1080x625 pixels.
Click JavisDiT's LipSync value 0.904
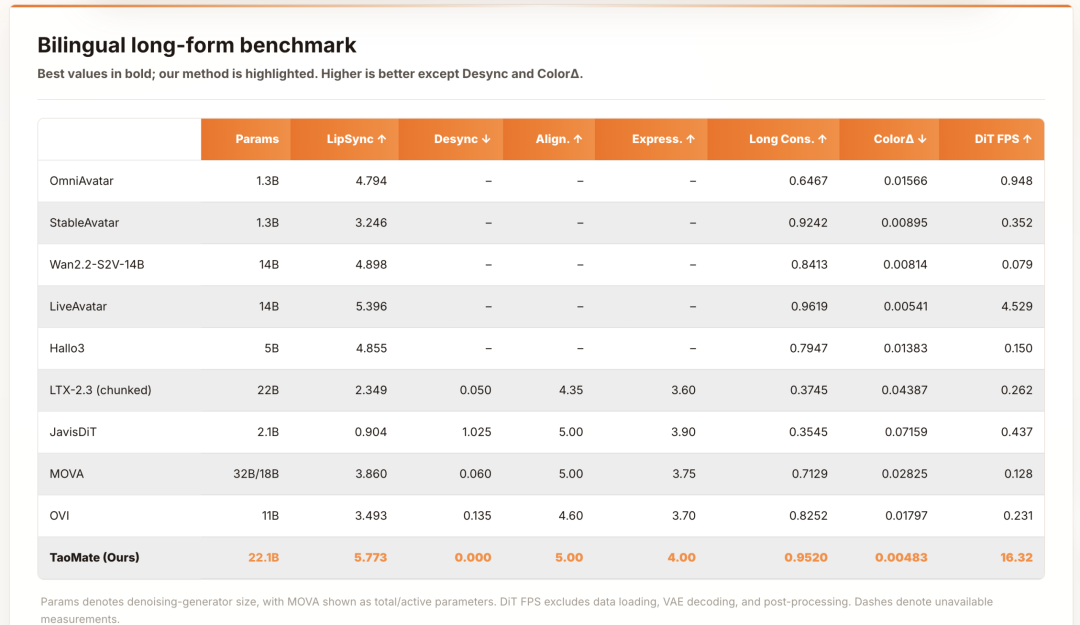[x=371, y=432]
